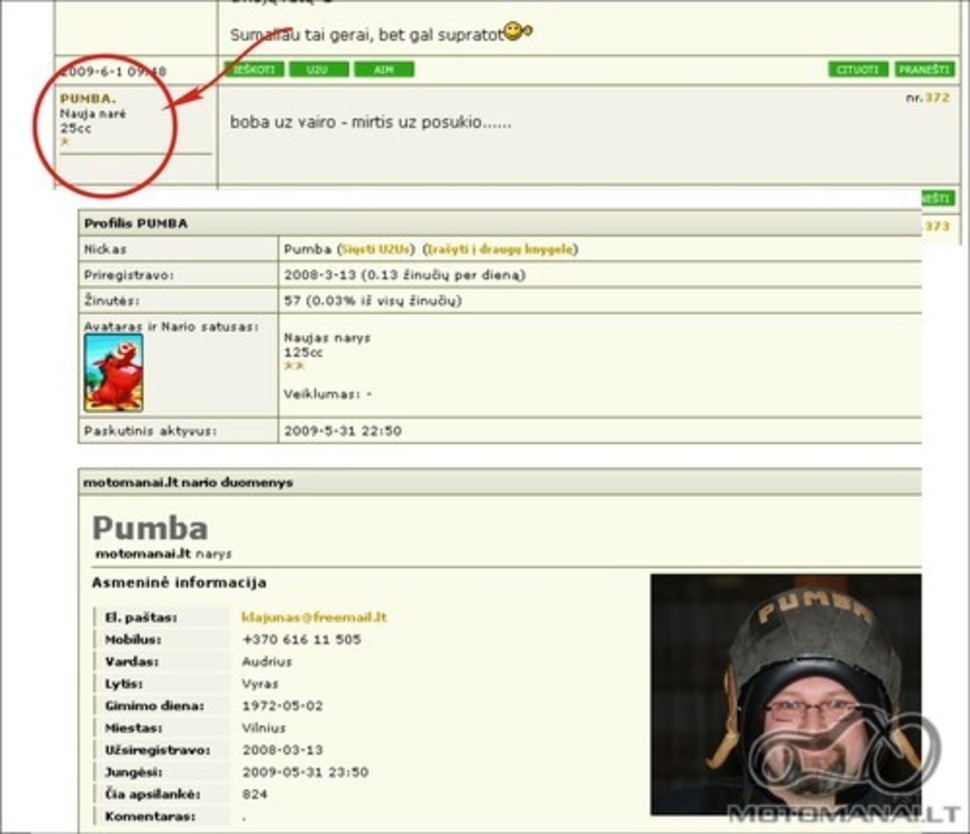Click the 'Naujas narys' status text
Screen dimensions: 970x834
[x=327, y=338]
